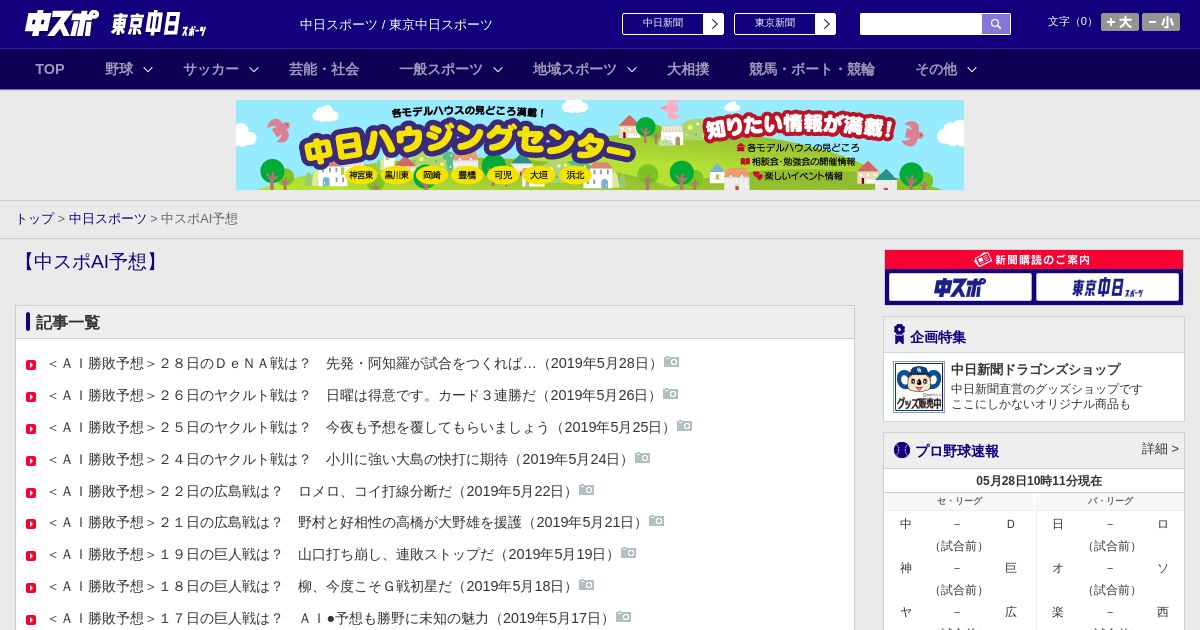Image resolution: width=1200 pixels, height=630 pixels.
Task: Go to TOP in navigation bar
Action: coord(50,69)
